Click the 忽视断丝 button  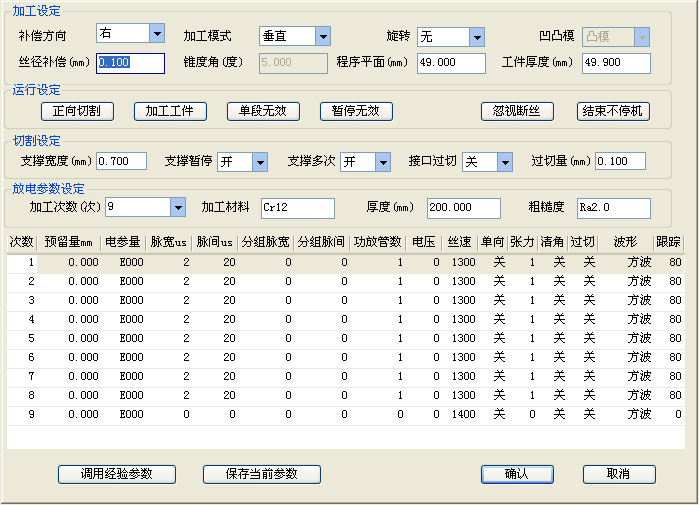pos(517,111)
